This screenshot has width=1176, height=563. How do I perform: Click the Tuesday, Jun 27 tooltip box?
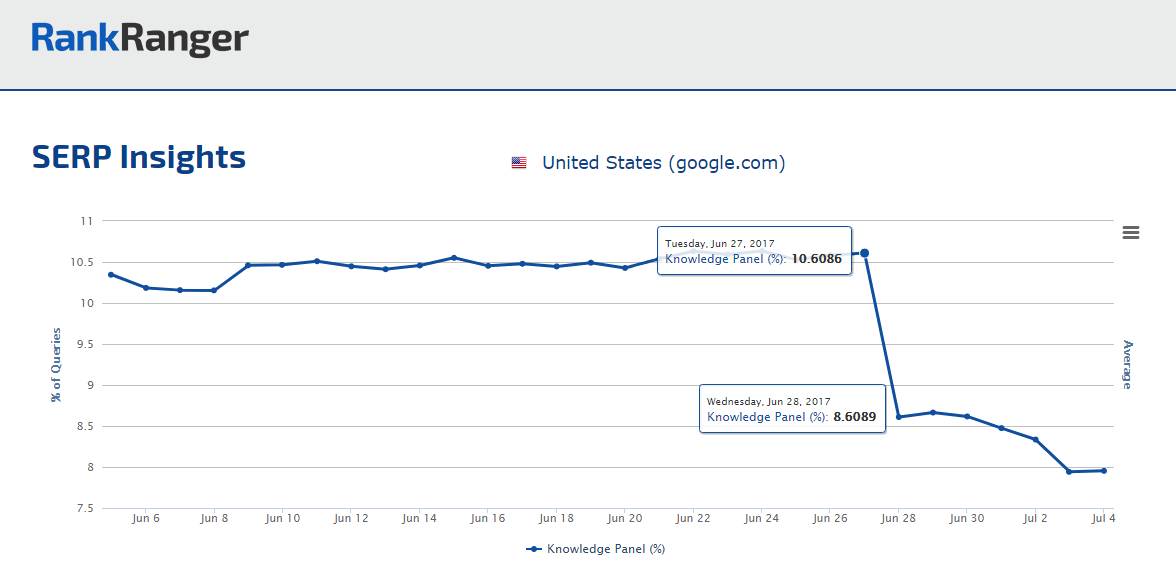pos(754,250)
